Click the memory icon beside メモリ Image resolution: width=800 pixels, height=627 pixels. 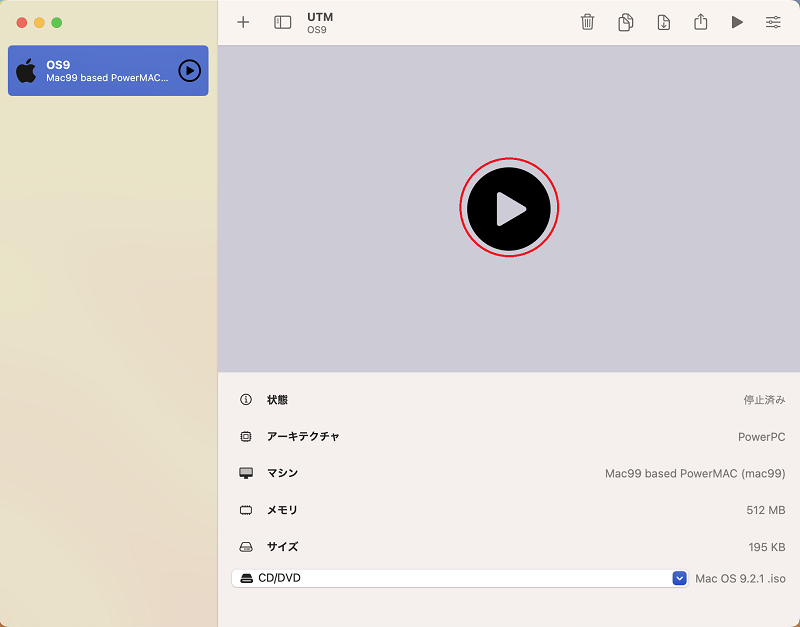(x=246, y=510)
